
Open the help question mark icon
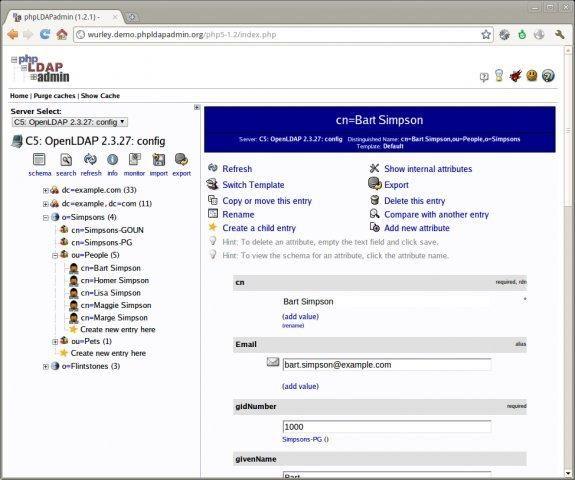pos(548,76)
